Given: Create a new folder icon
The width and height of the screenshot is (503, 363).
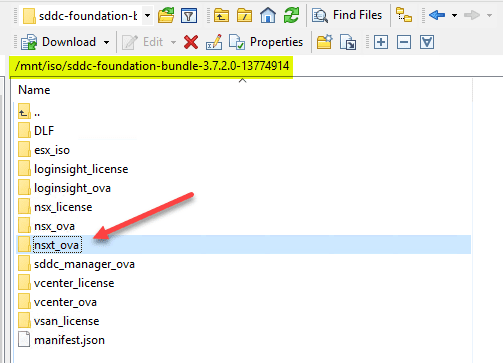Looking at the screenshot, I should click(324, 42).
